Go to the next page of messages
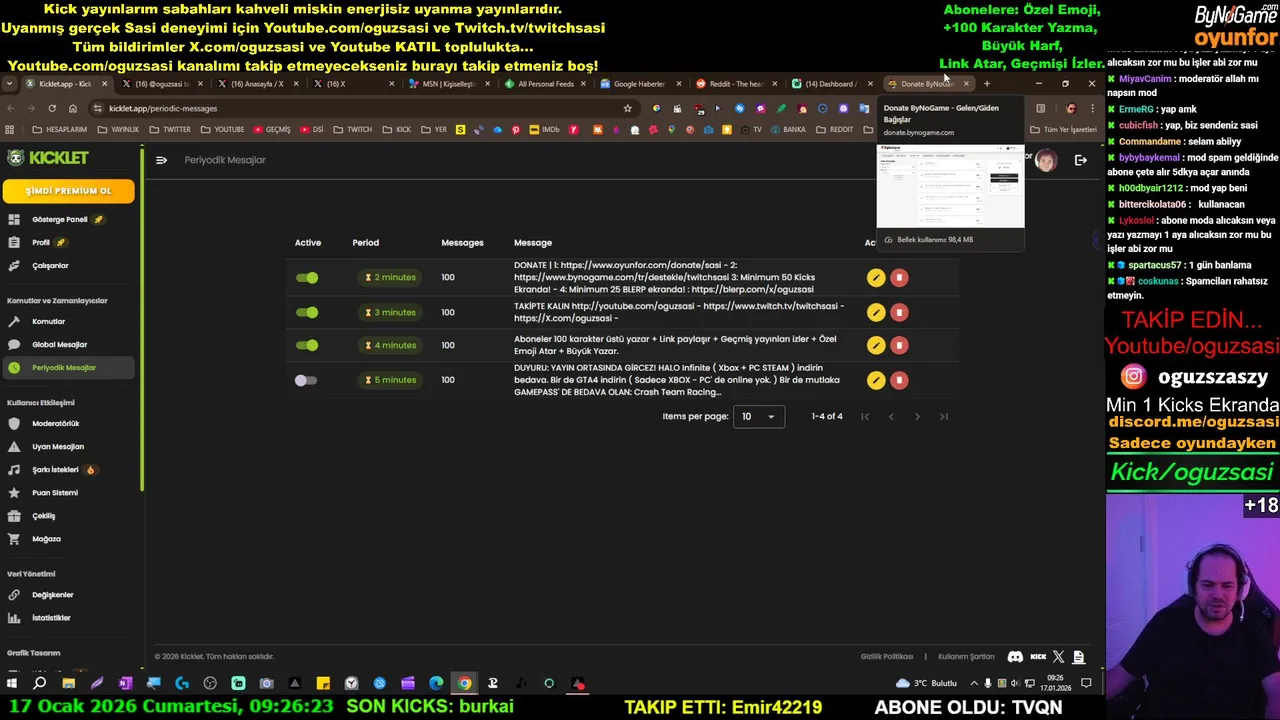 [917, 417]
